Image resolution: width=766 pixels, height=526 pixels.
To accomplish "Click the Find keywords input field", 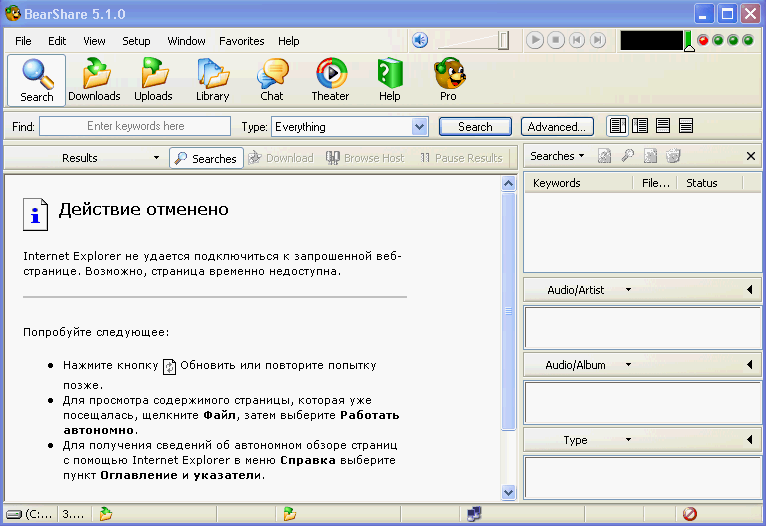I will (x=135, y=126).
